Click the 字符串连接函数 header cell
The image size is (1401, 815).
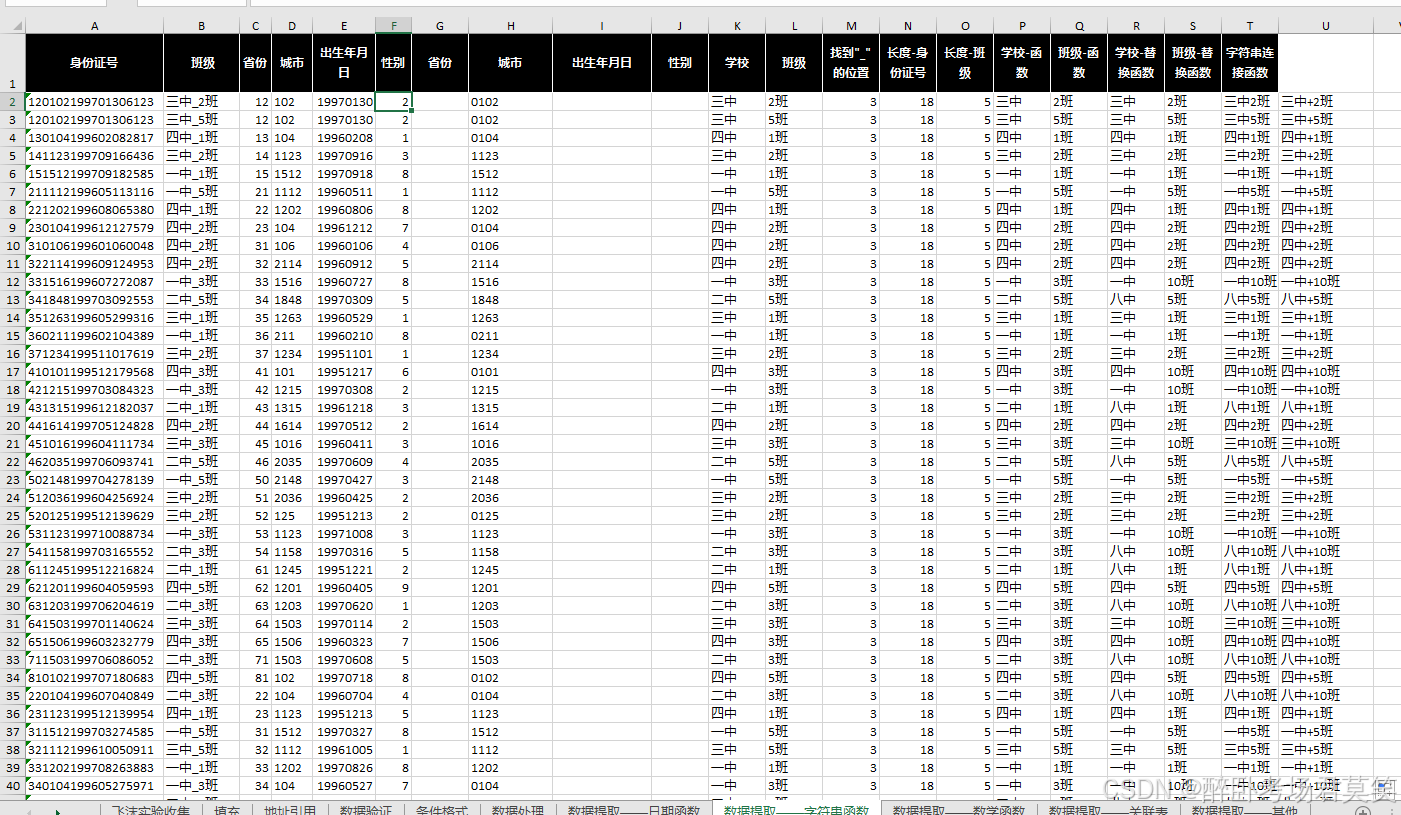coord(1250,63)
